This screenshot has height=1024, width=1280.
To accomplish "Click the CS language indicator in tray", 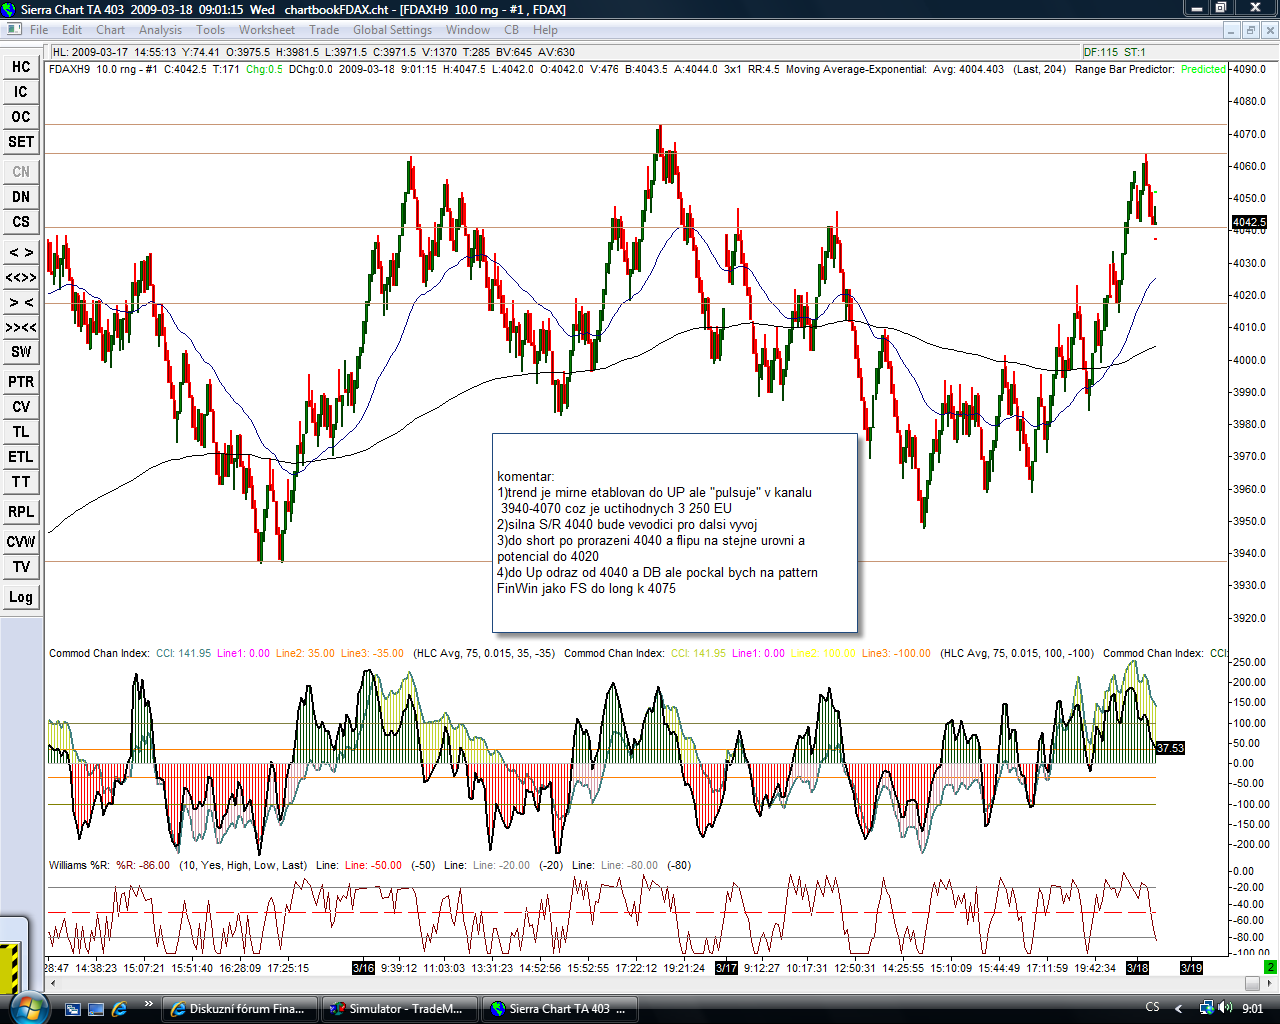I will pyautogui.click(x=1152, y=1008).
